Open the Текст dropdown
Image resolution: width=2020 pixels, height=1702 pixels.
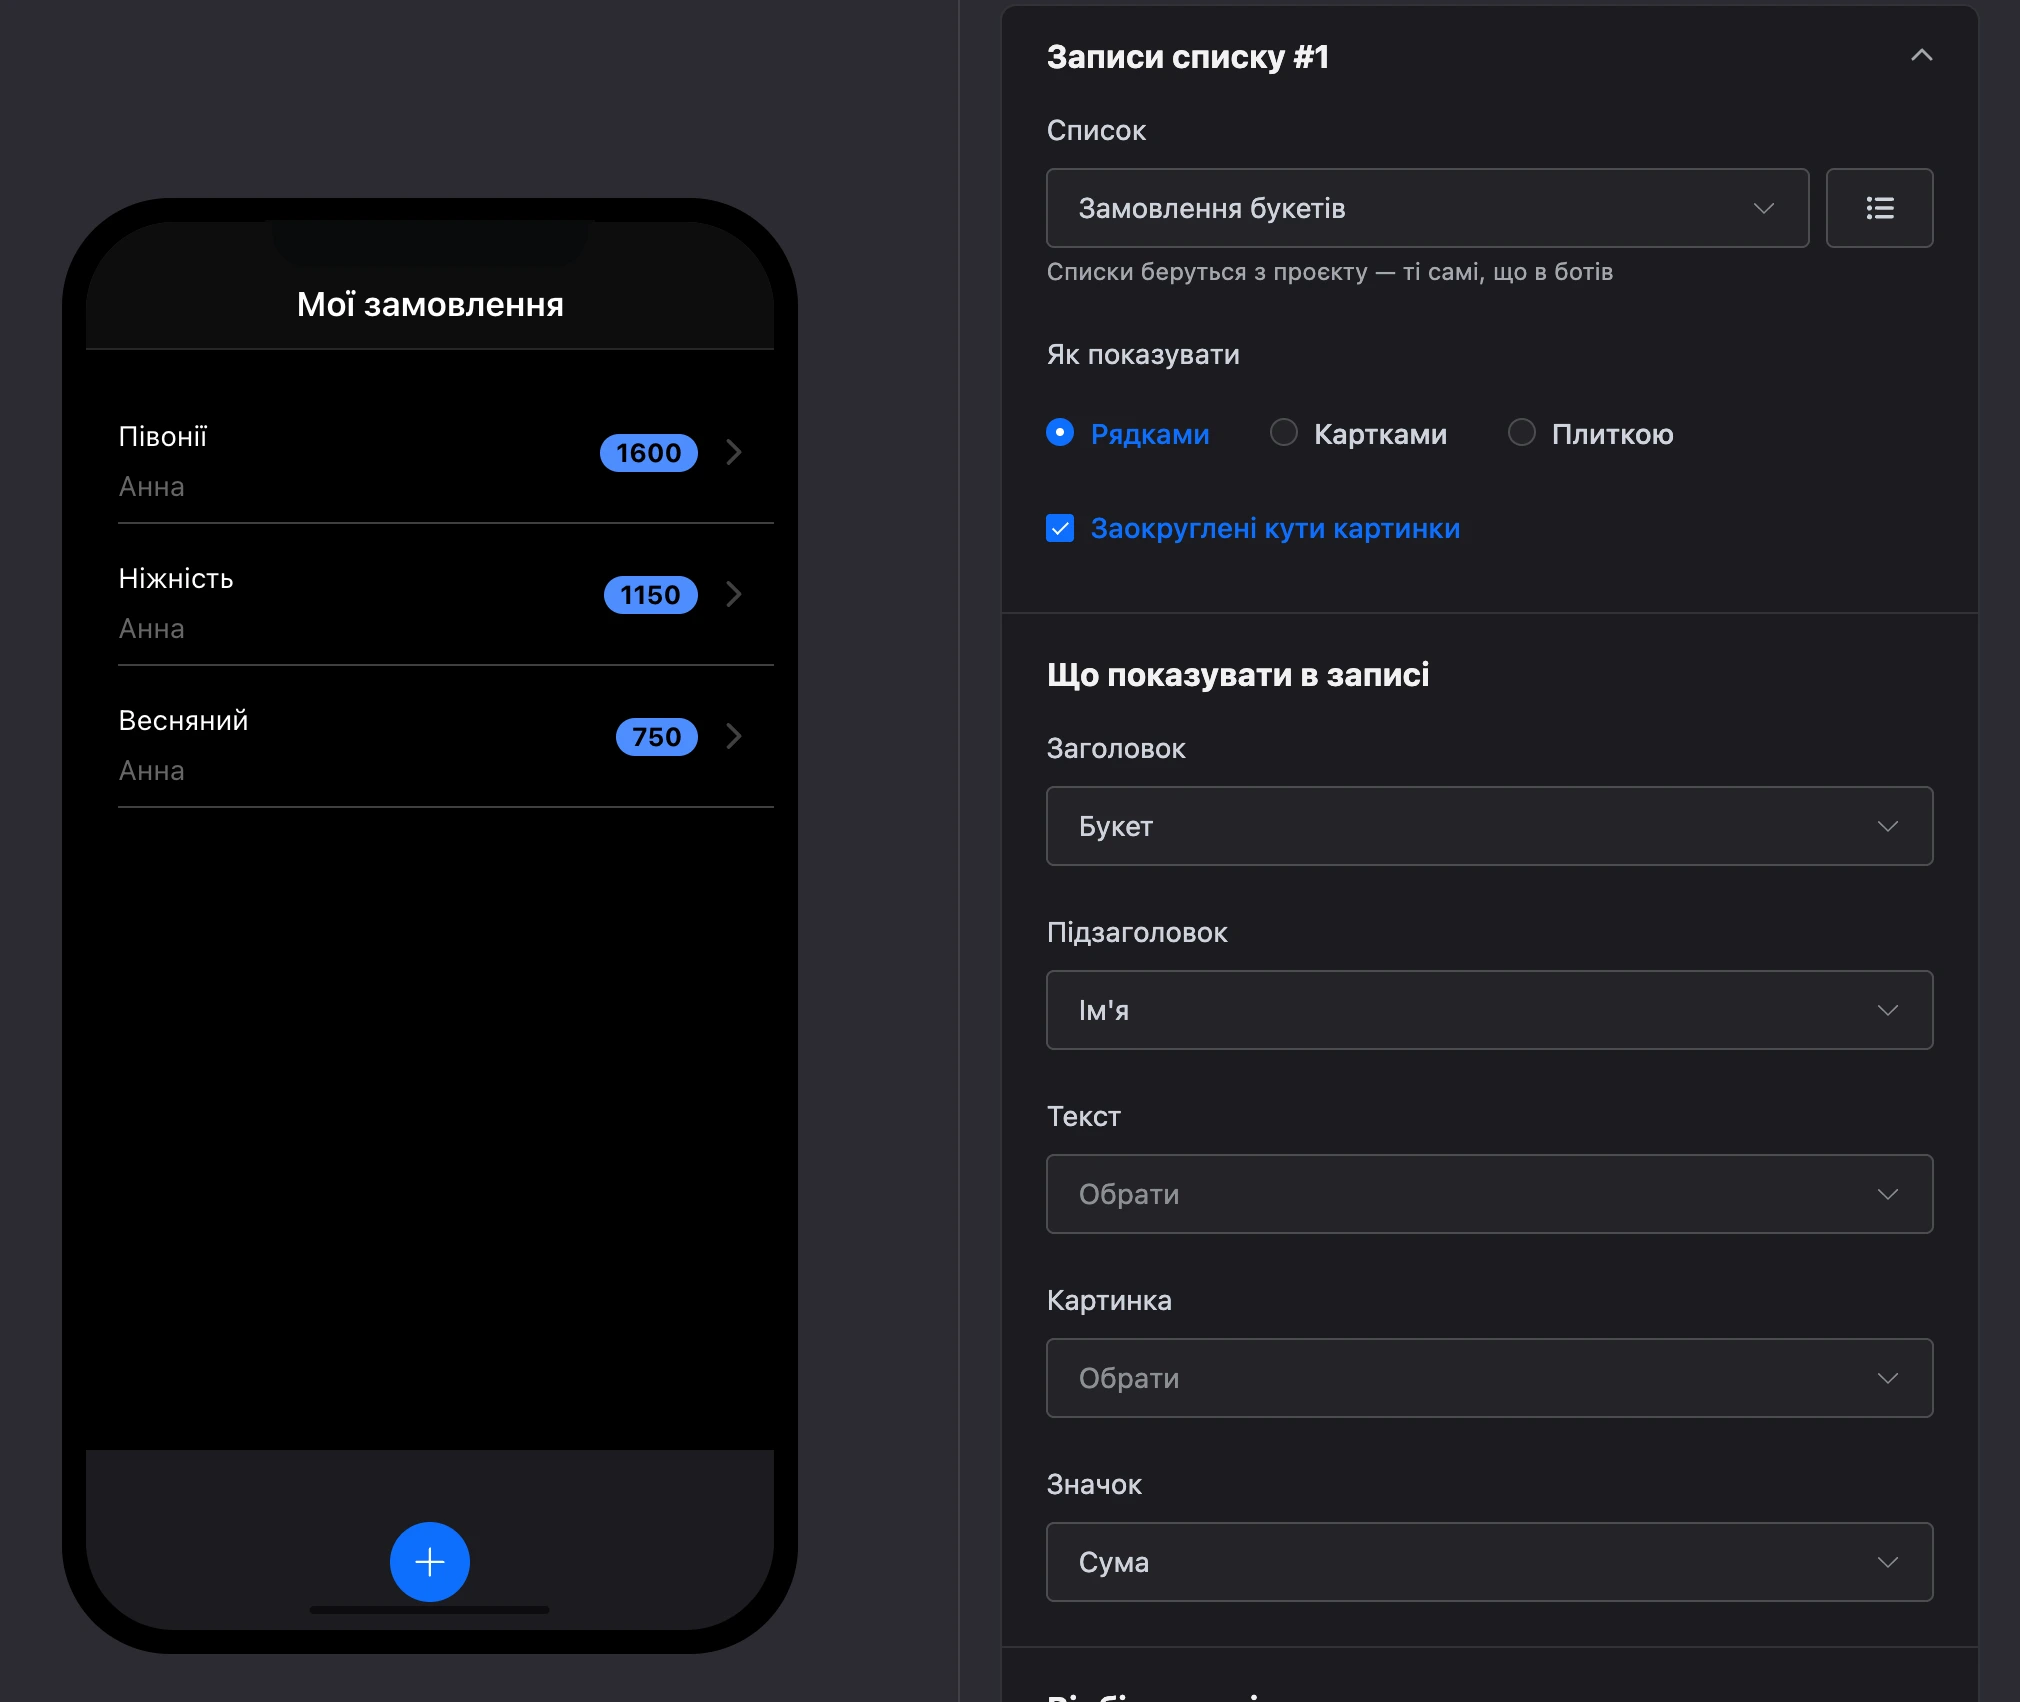(x=1489, y=1194)
